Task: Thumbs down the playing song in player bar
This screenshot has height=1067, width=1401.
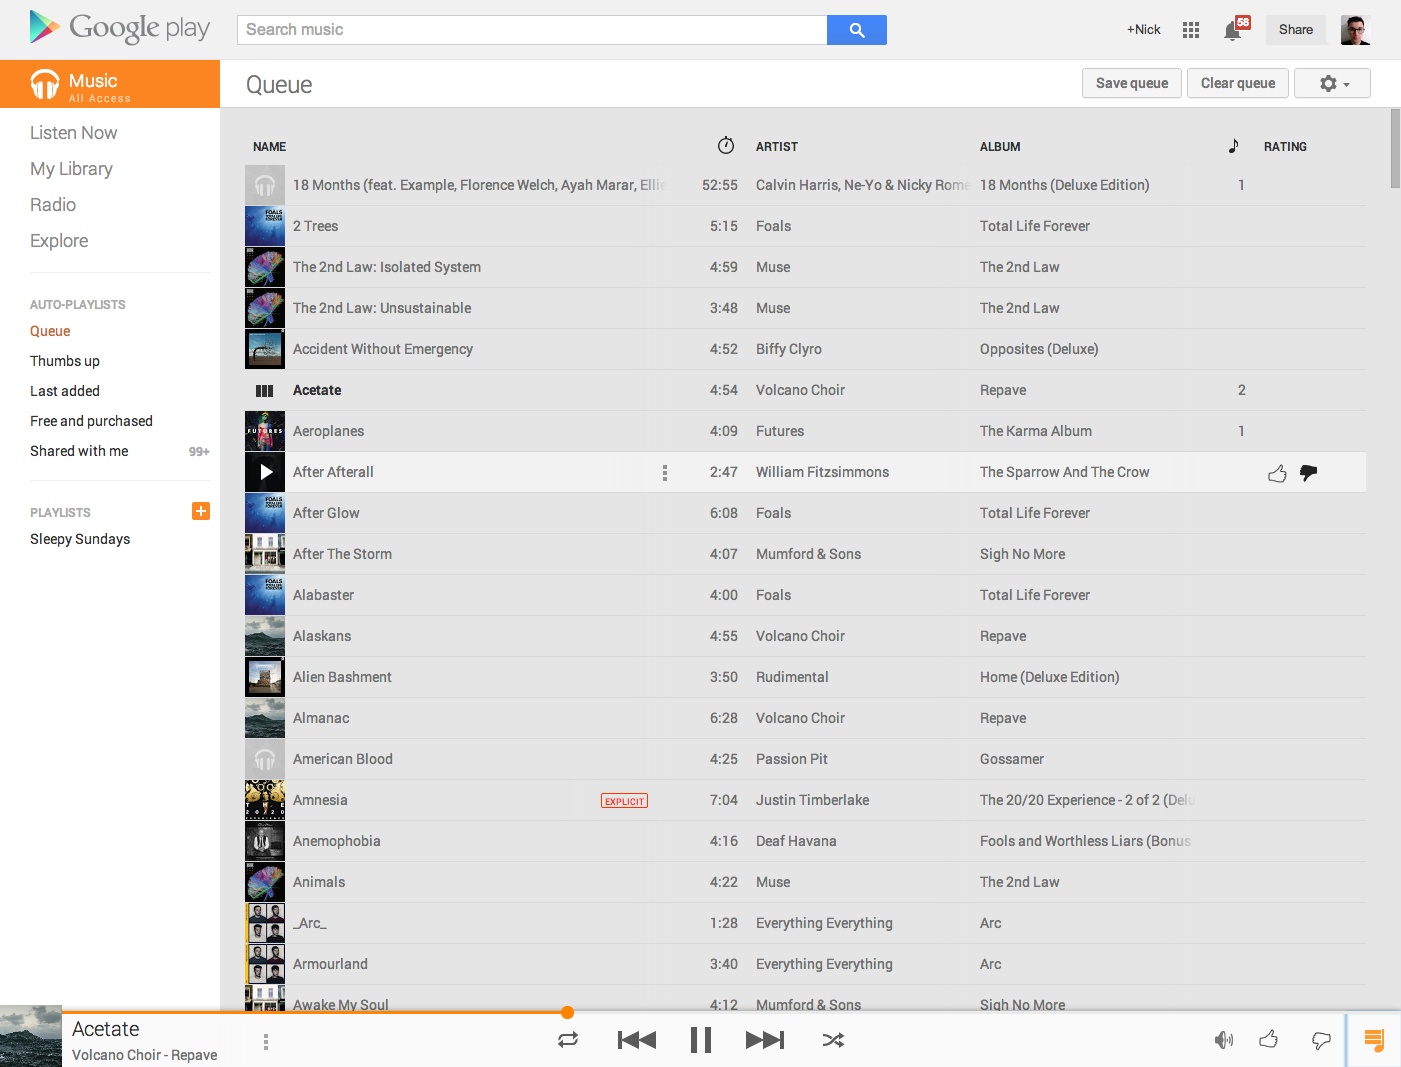Action: [1321, 1041]
